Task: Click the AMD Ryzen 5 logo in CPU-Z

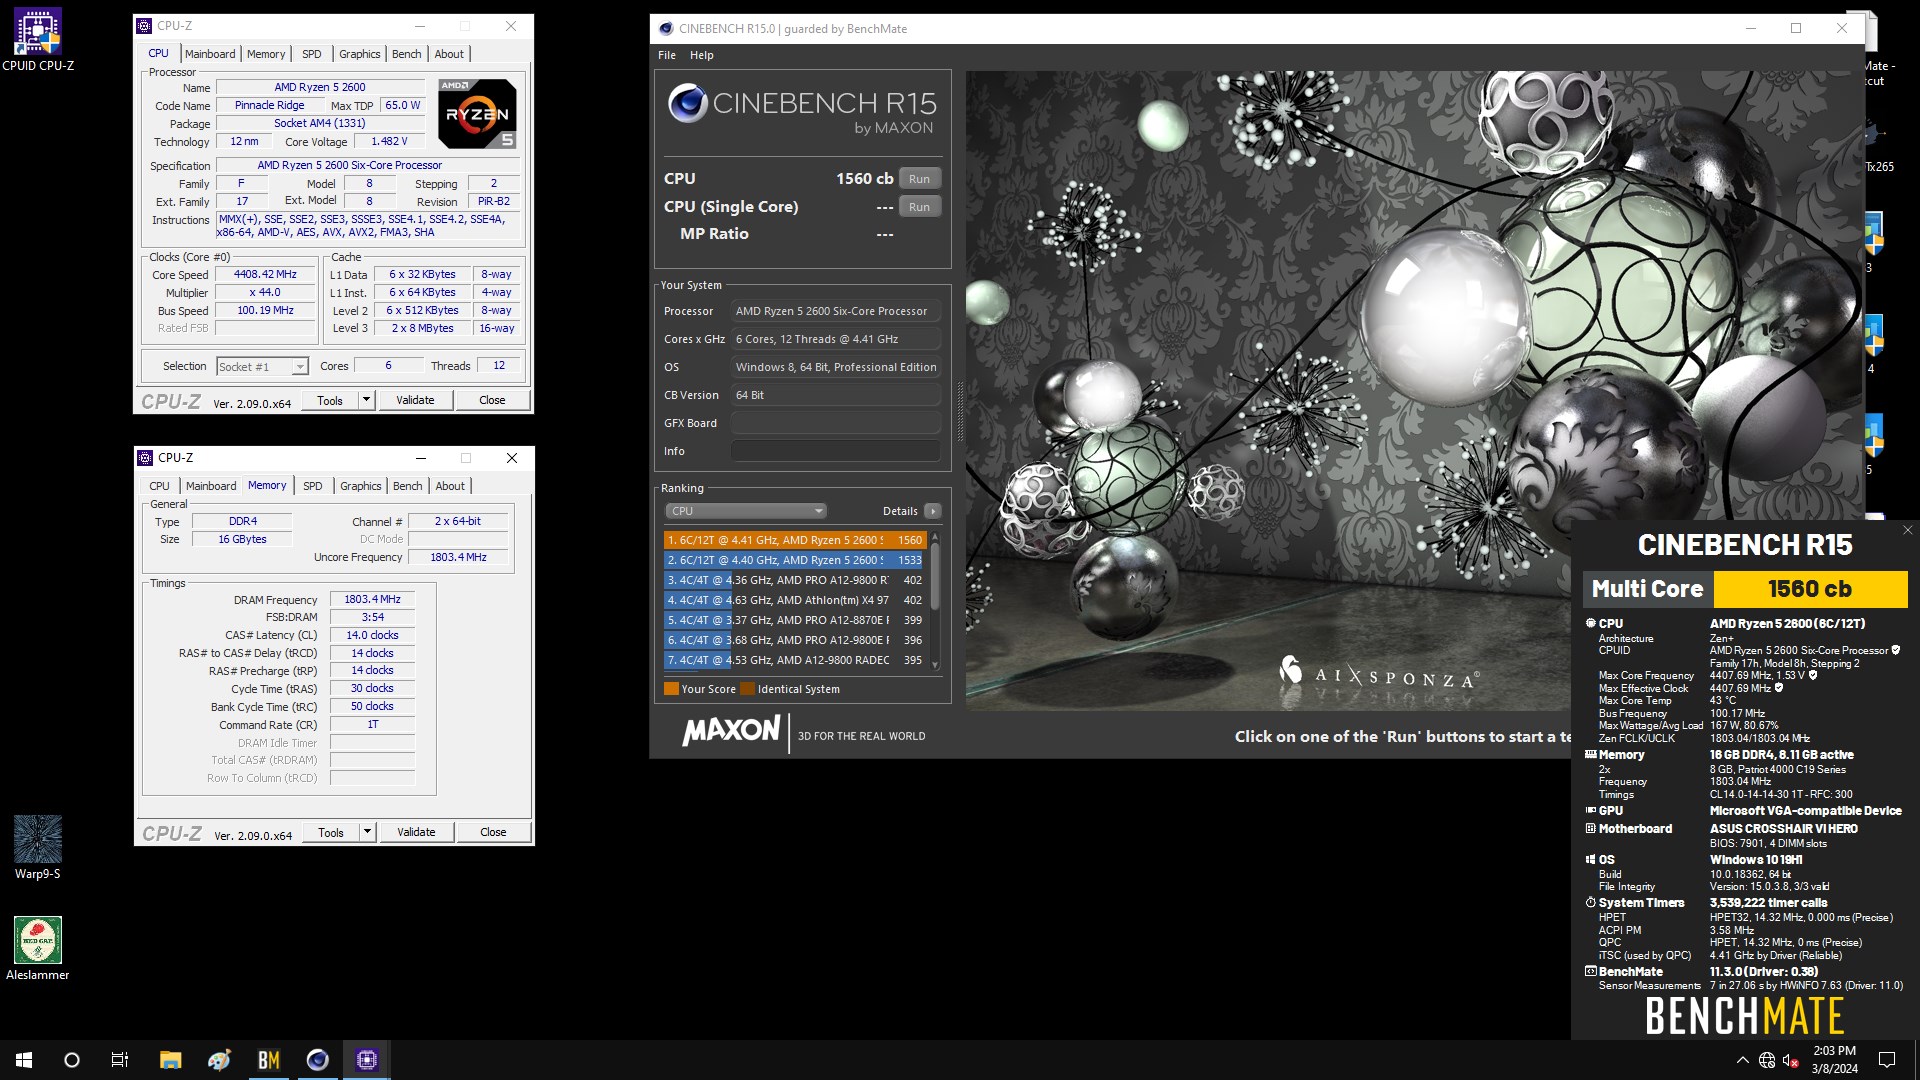Action: [478, 113]
